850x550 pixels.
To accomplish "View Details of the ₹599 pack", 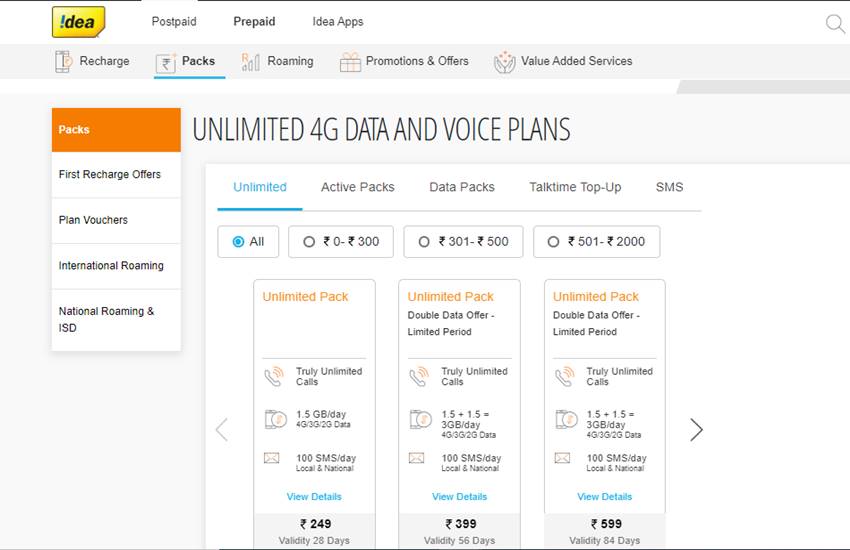I will pos(604,496).
